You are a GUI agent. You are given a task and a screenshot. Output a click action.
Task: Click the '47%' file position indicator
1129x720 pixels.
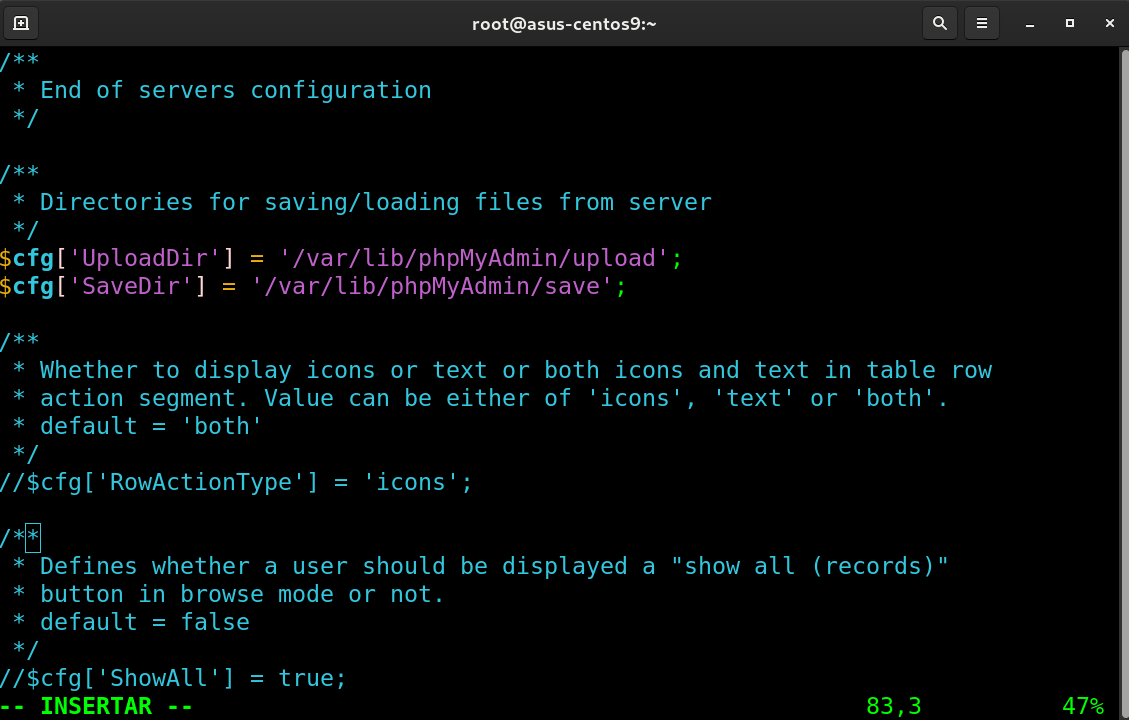tap(1083, 706)
